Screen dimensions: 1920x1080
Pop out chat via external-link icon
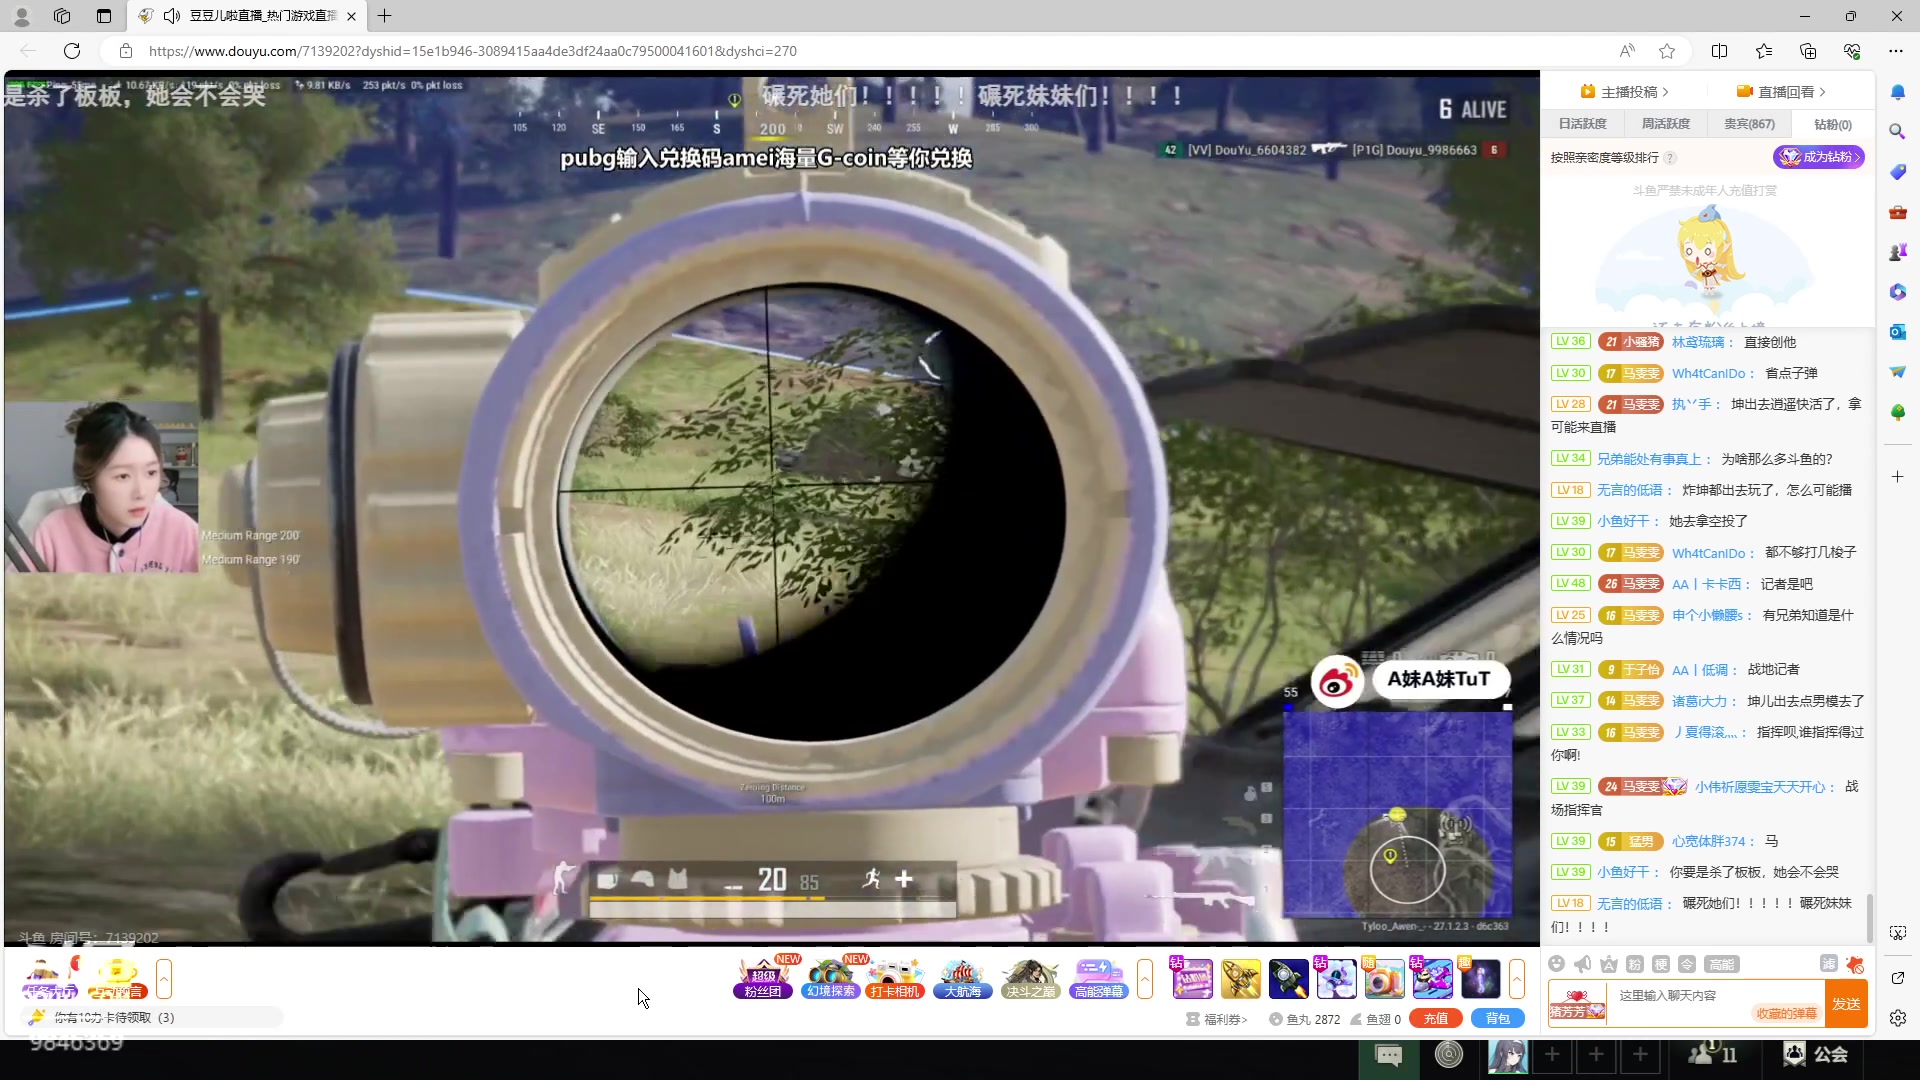[x=1898, y=978]
